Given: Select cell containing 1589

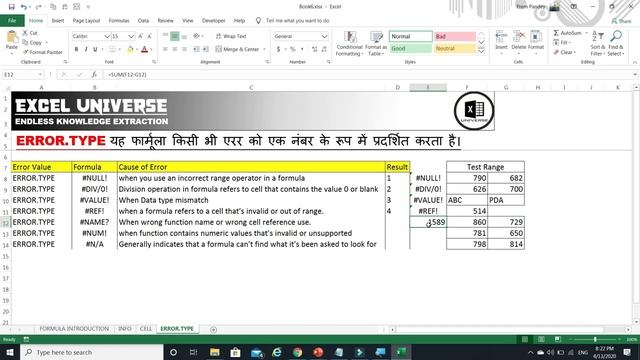Looking at the screenshot, I should [428, 222].
